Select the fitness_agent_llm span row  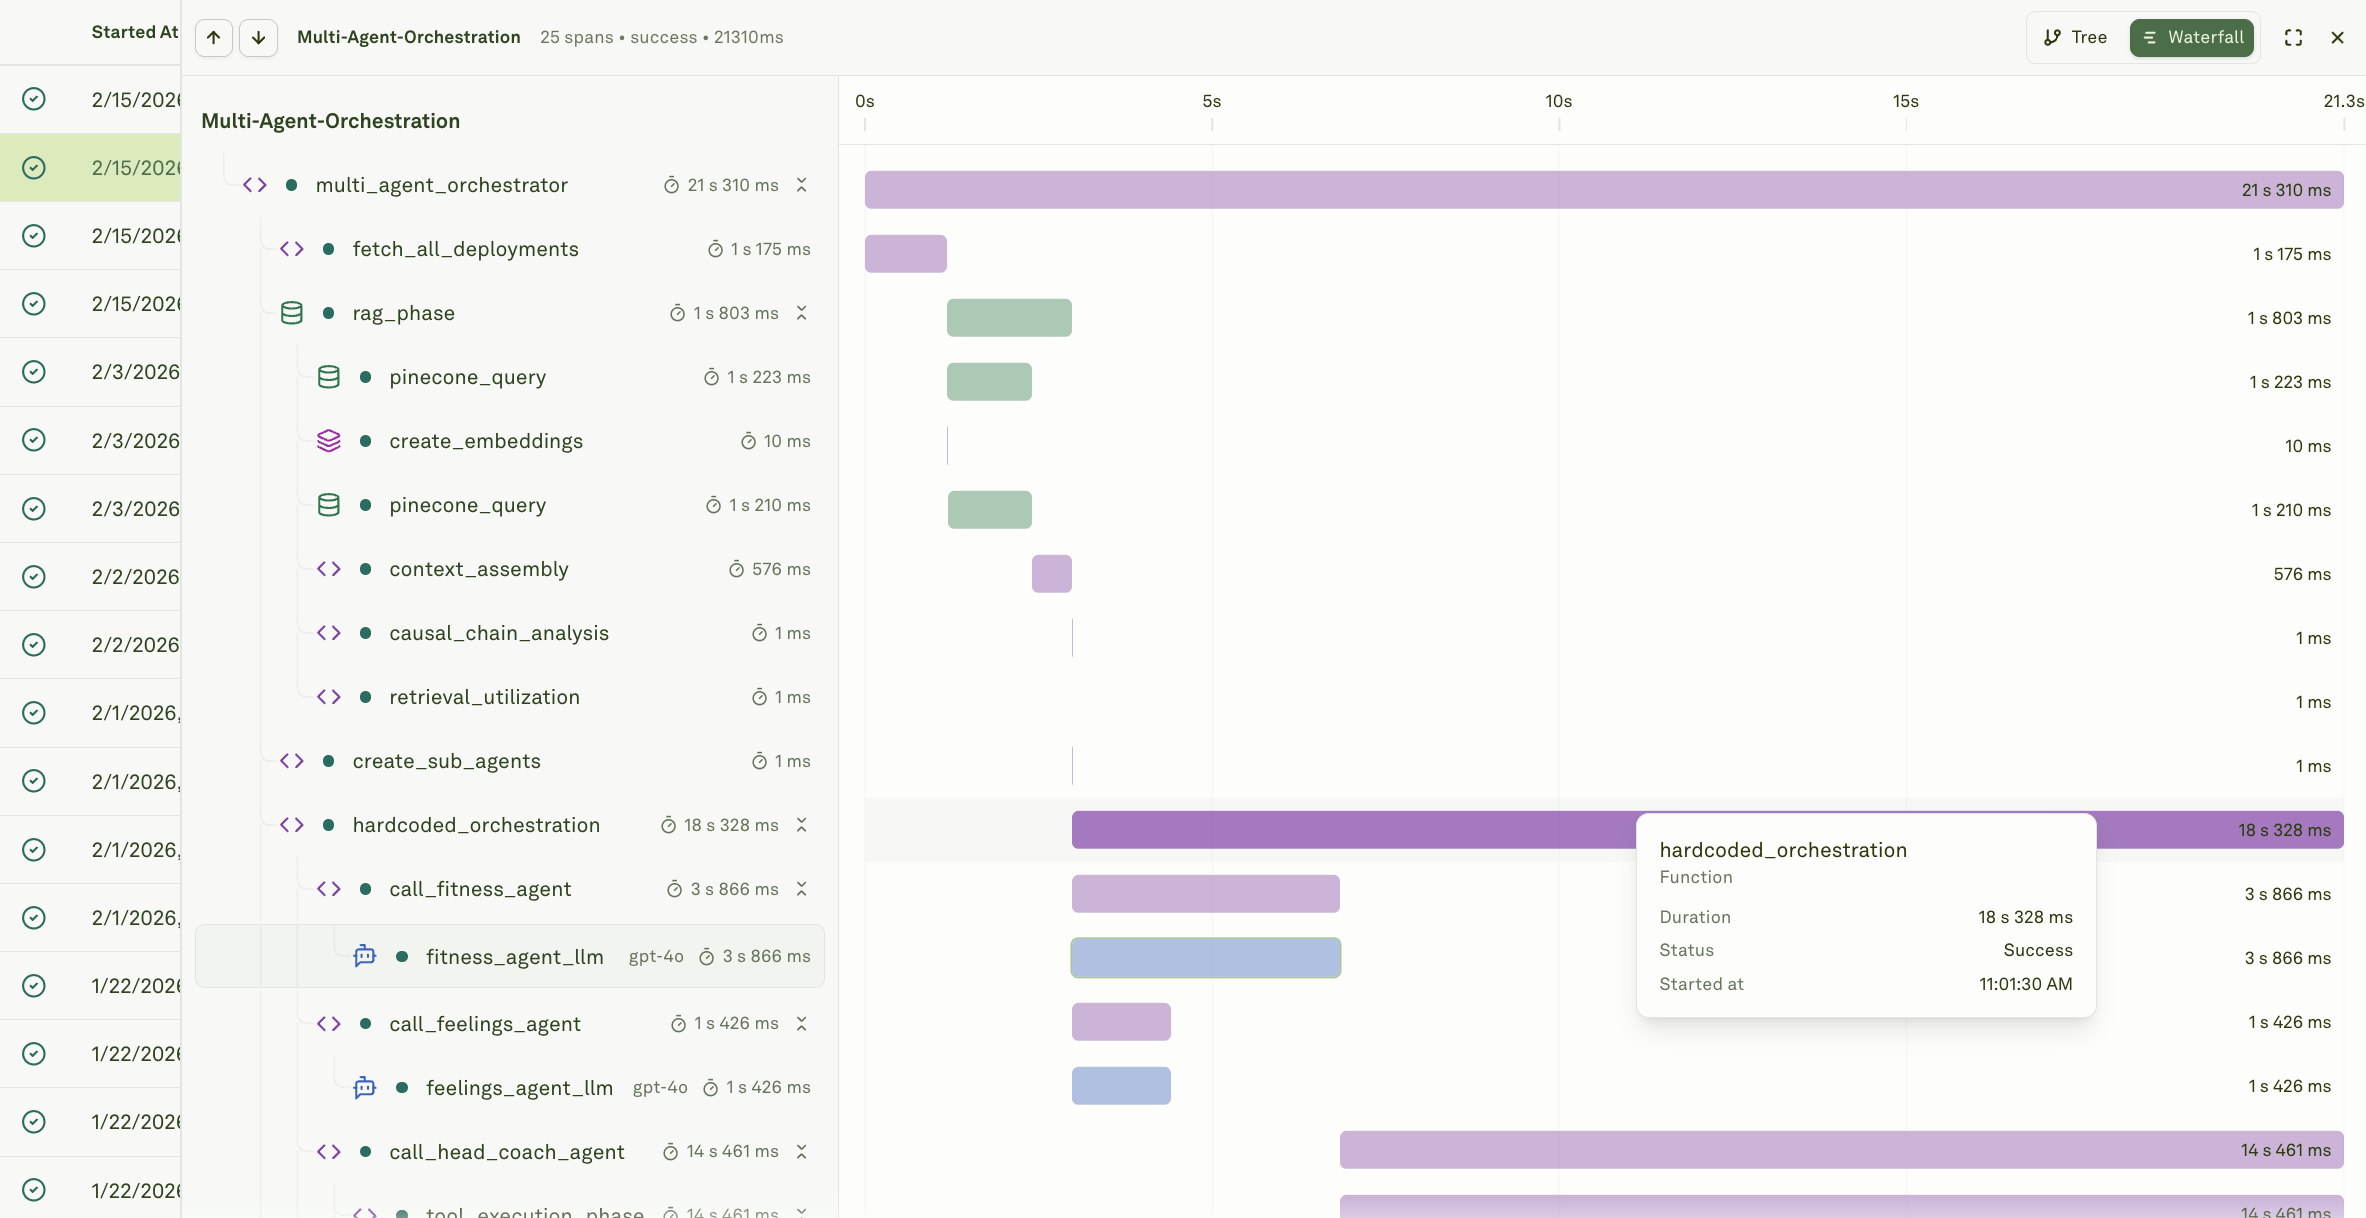click(510, 956)
